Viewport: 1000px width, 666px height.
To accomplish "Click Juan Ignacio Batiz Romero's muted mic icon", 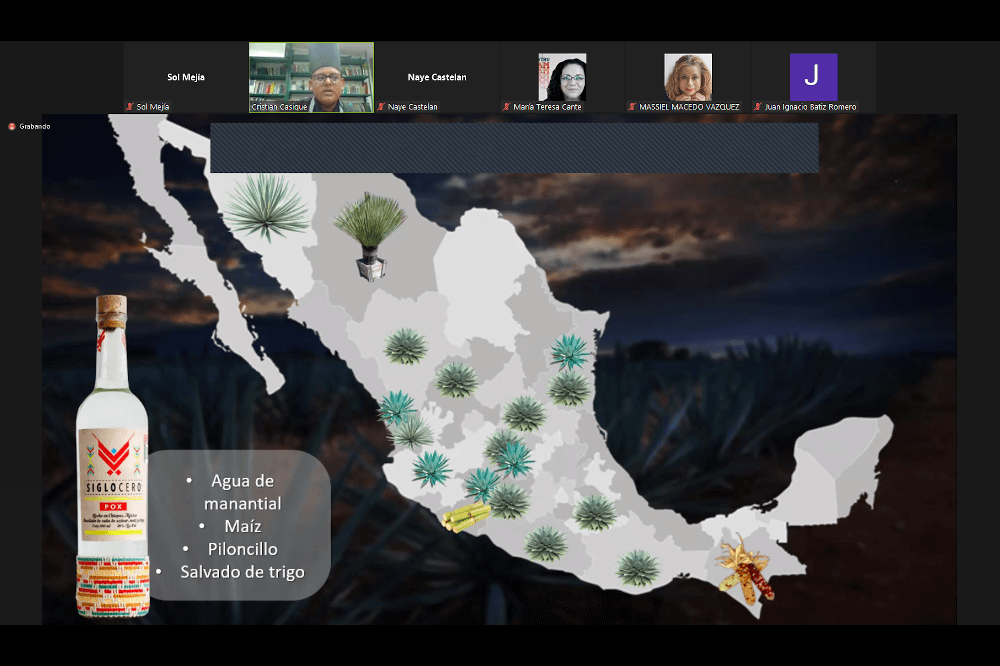I will pos(758,107).
